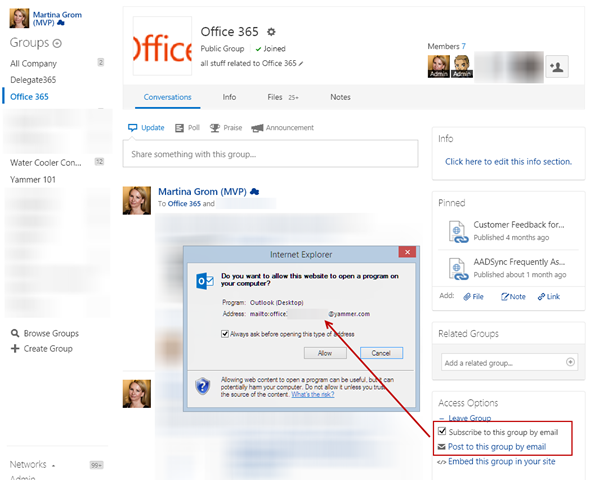Click the What's the risk help shield icon

point(202,386)
